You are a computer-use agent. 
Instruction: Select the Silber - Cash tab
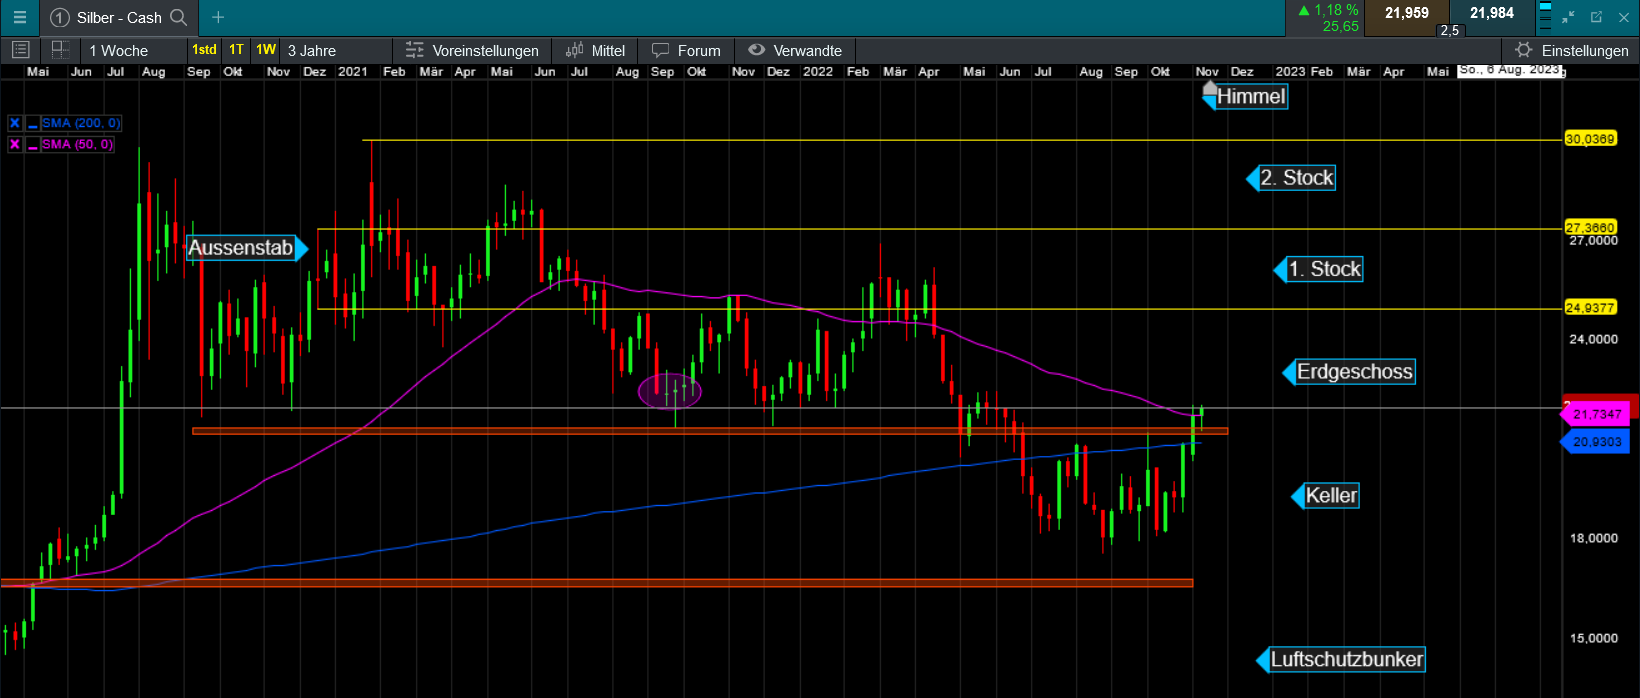pyautogui.click(x=118, y=17)
